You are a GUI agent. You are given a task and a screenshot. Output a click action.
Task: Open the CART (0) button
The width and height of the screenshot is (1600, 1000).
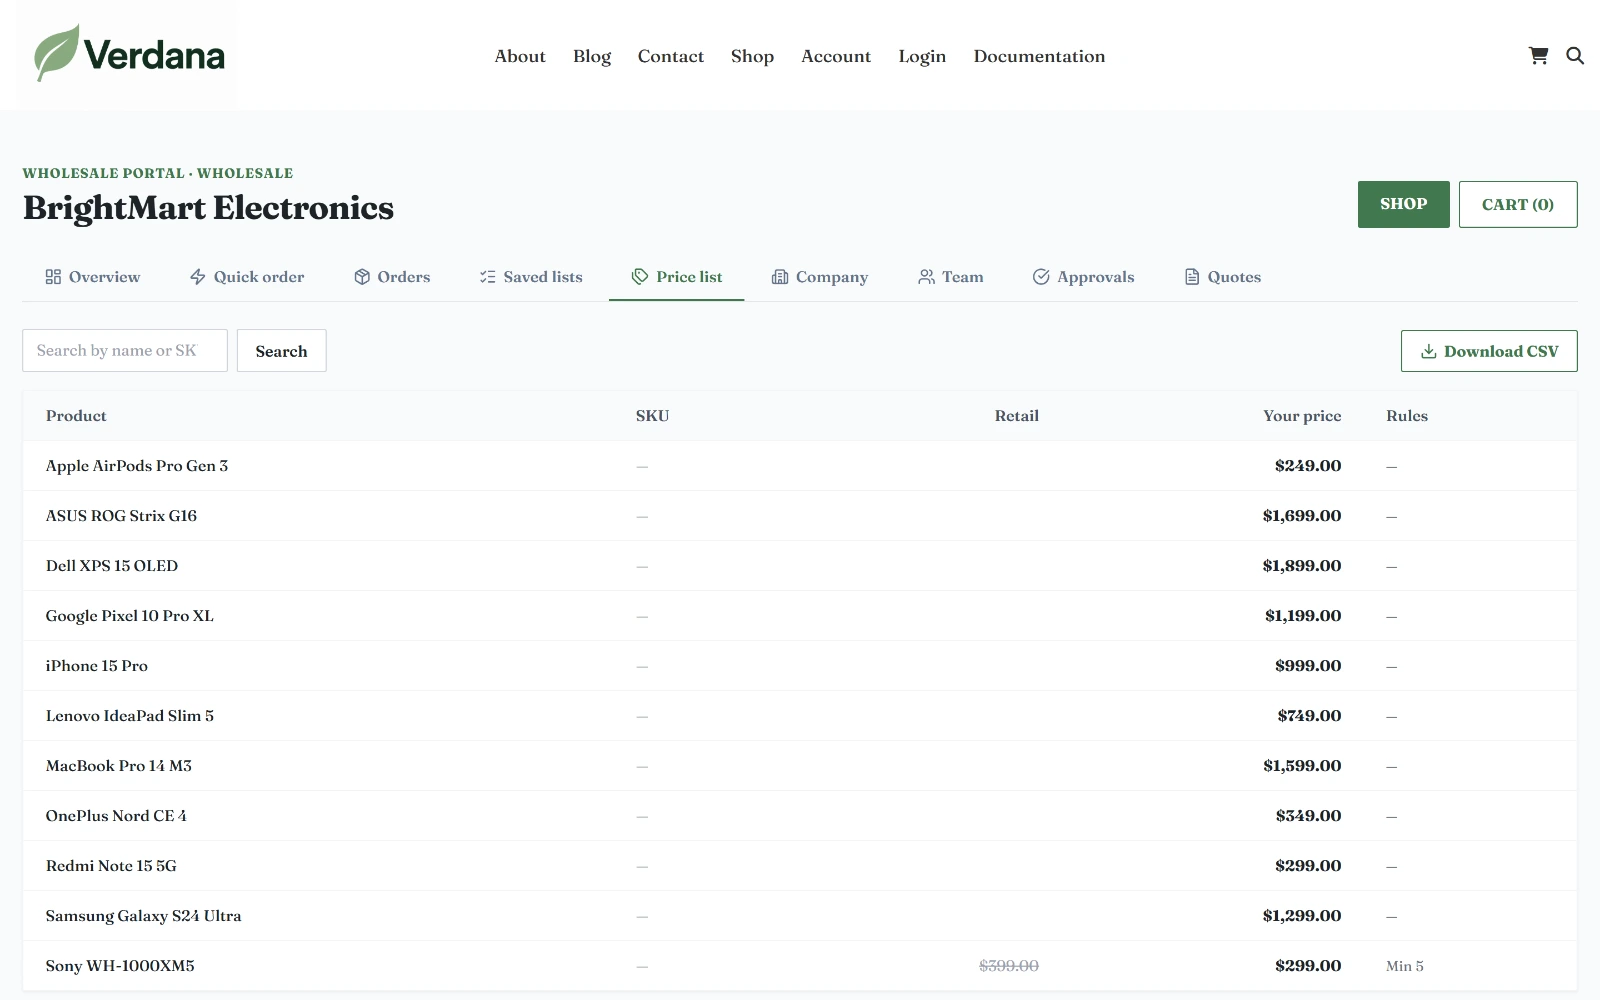pos(1518,204)
